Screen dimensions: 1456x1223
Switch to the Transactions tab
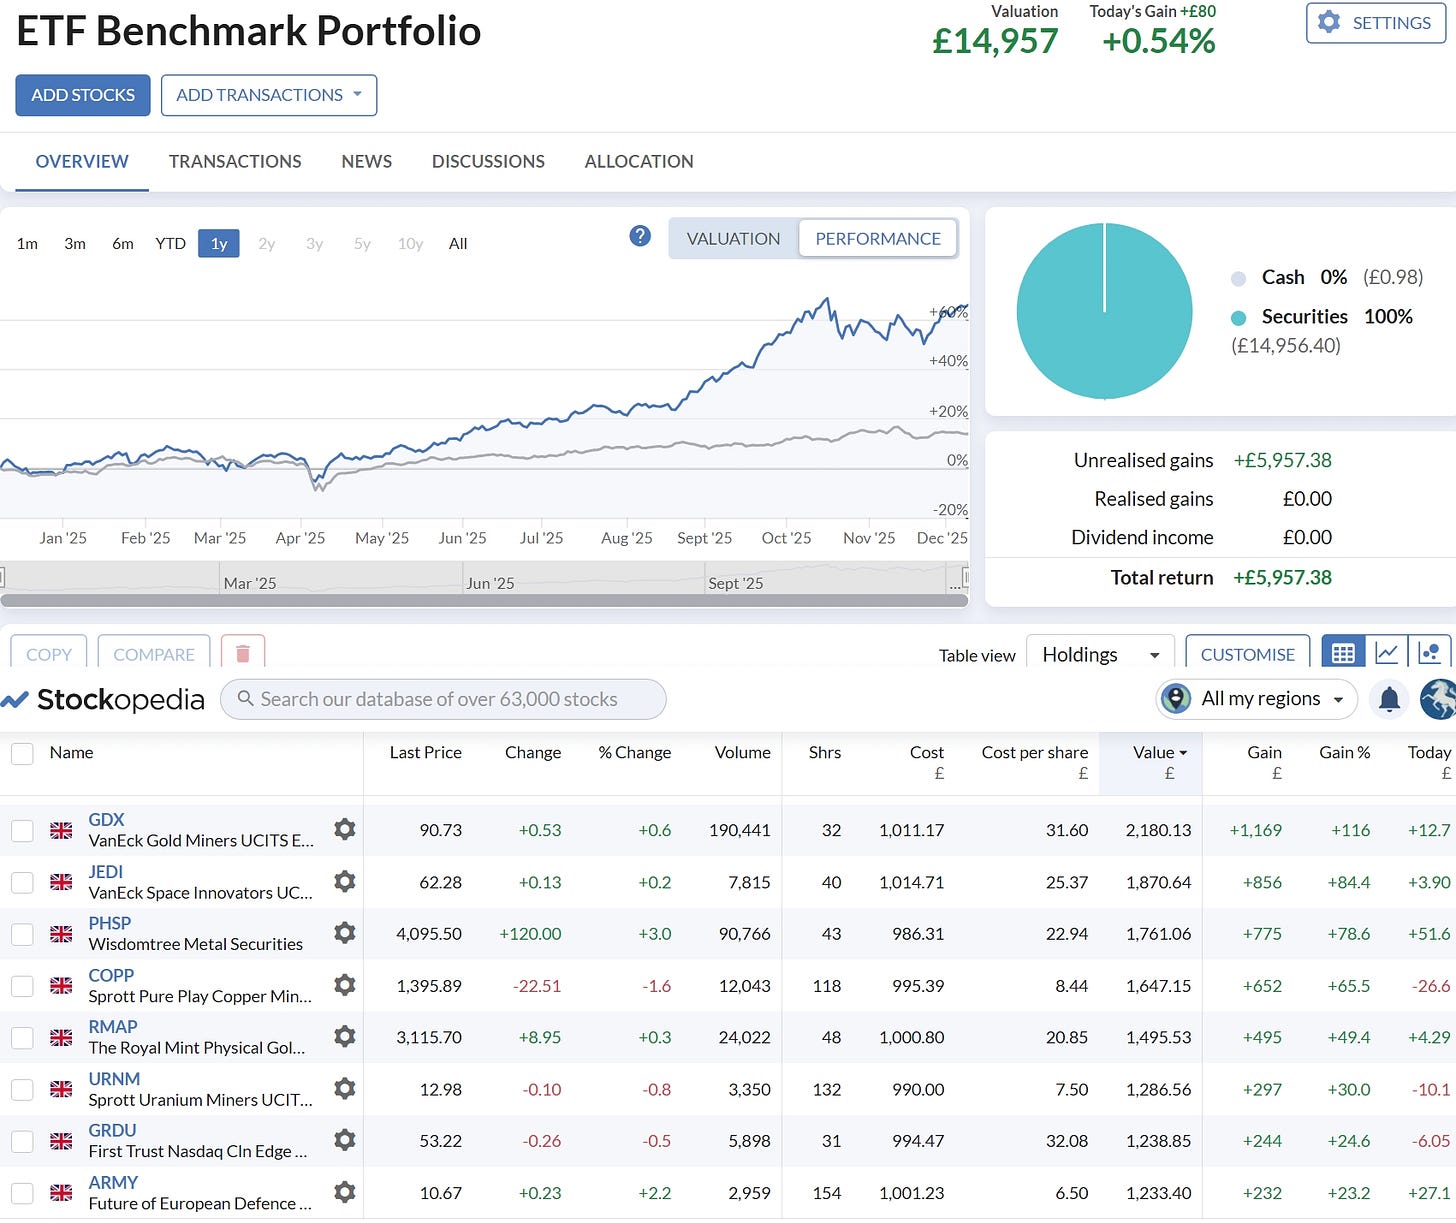click(235, 161)
